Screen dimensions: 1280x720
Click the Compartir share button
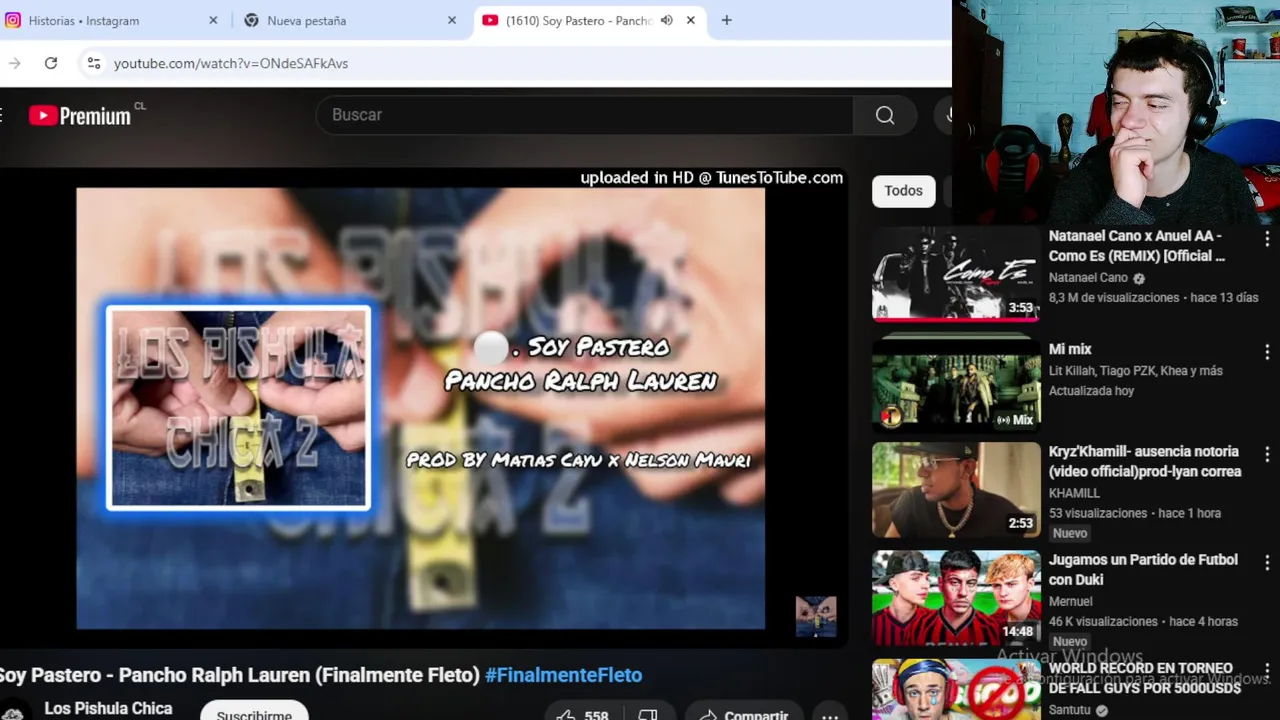coord(744,714)
